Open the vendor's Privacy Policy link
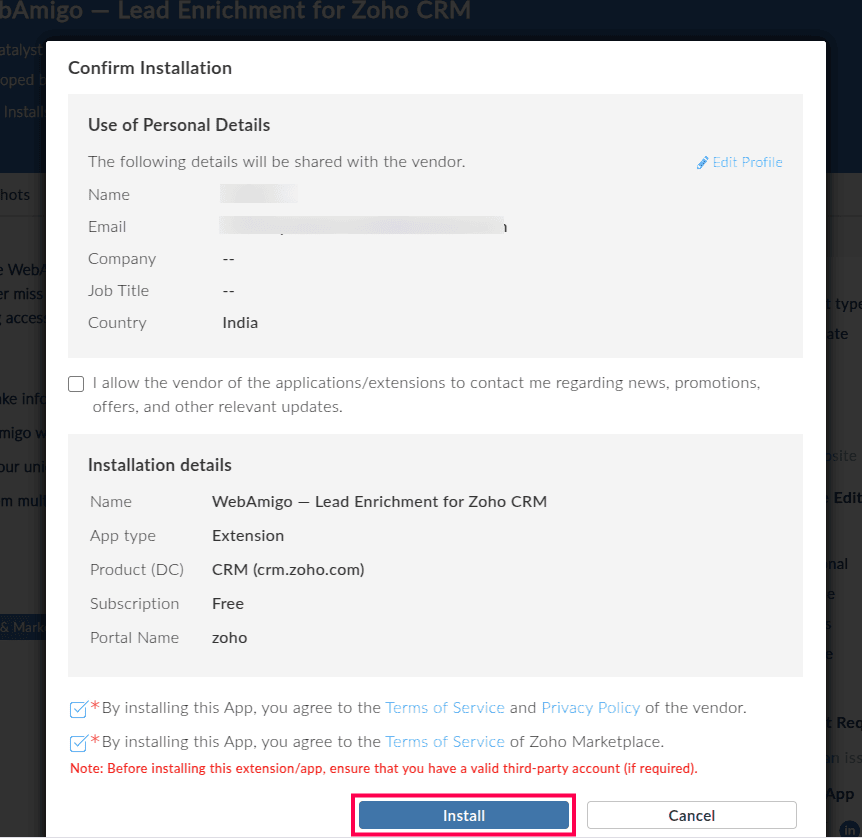 tap(590, 708)
